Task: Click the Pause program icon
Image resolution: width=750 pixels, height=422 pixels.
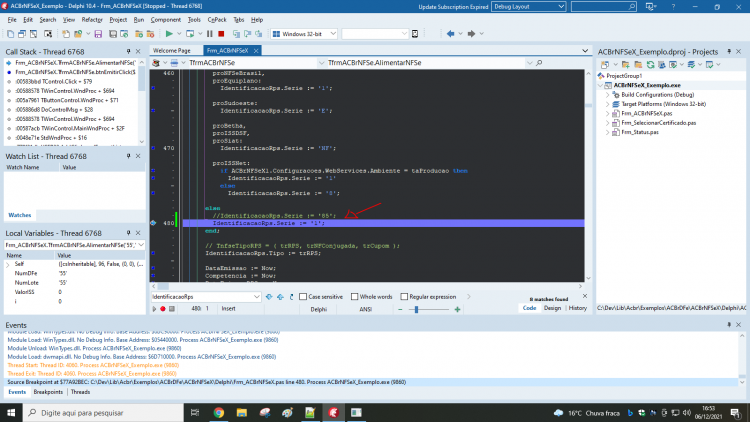Action: click(210, 34)
